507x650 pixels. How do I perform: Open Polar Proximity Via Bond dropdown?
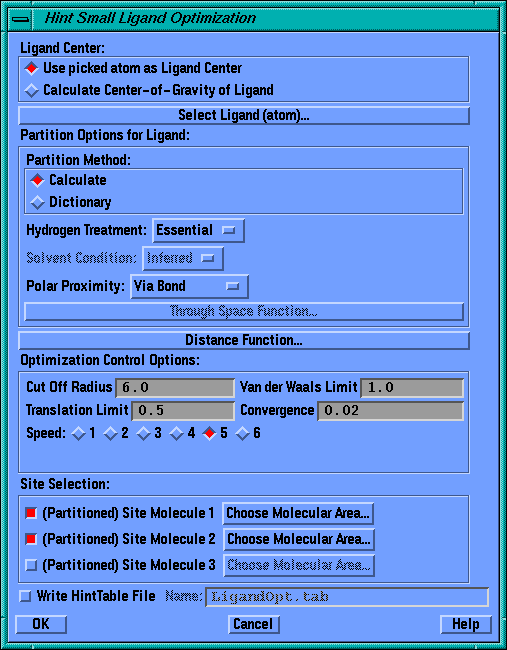tap(189, 286)
